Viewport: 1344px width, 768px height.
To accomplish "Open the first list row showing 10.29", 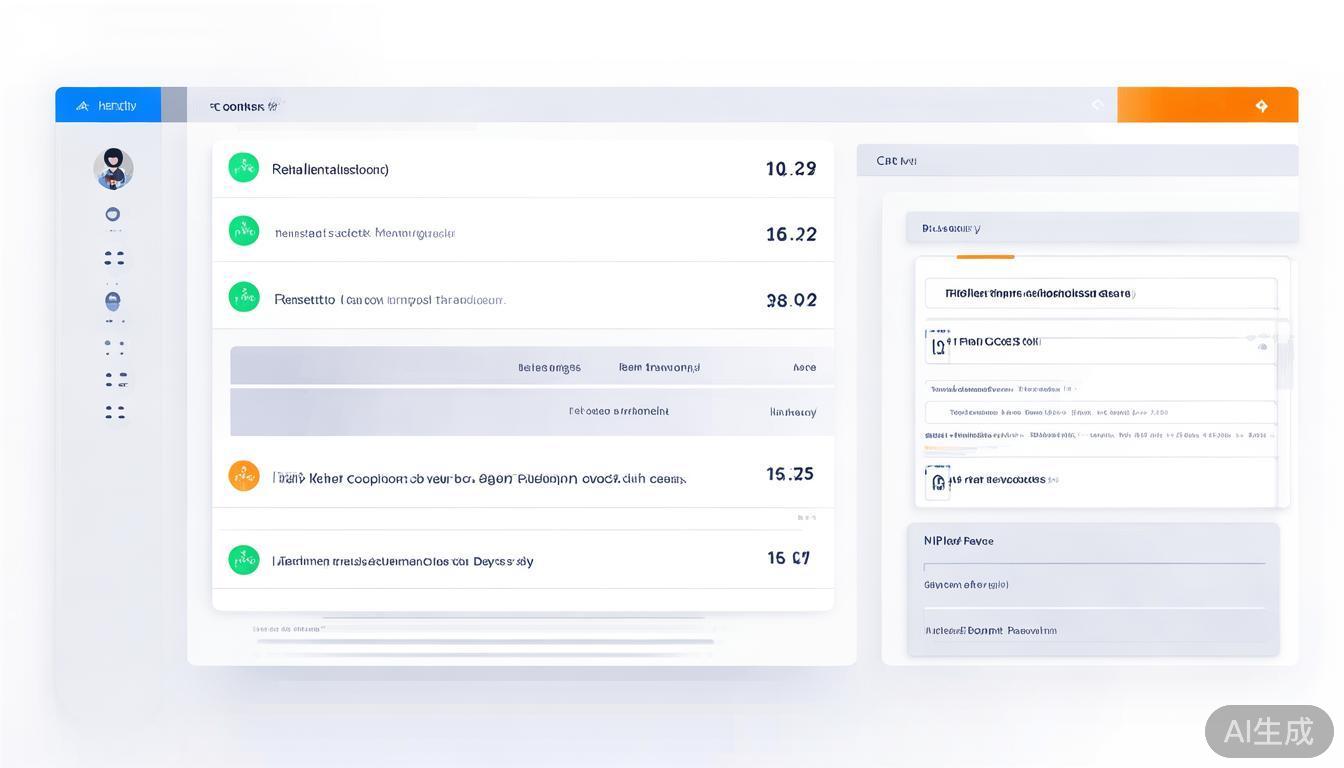I will (x=522, y=169).
